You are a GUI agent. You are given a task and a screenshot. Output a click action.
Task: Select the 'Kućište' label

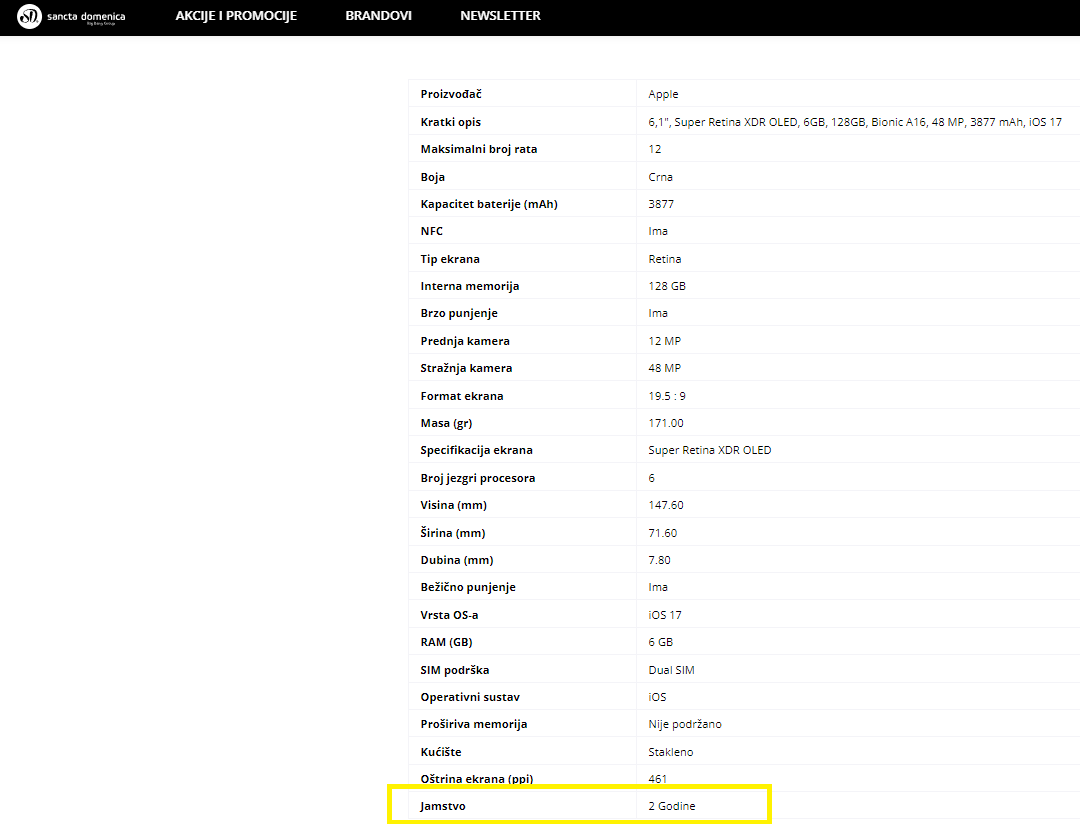tap(441, 752)
